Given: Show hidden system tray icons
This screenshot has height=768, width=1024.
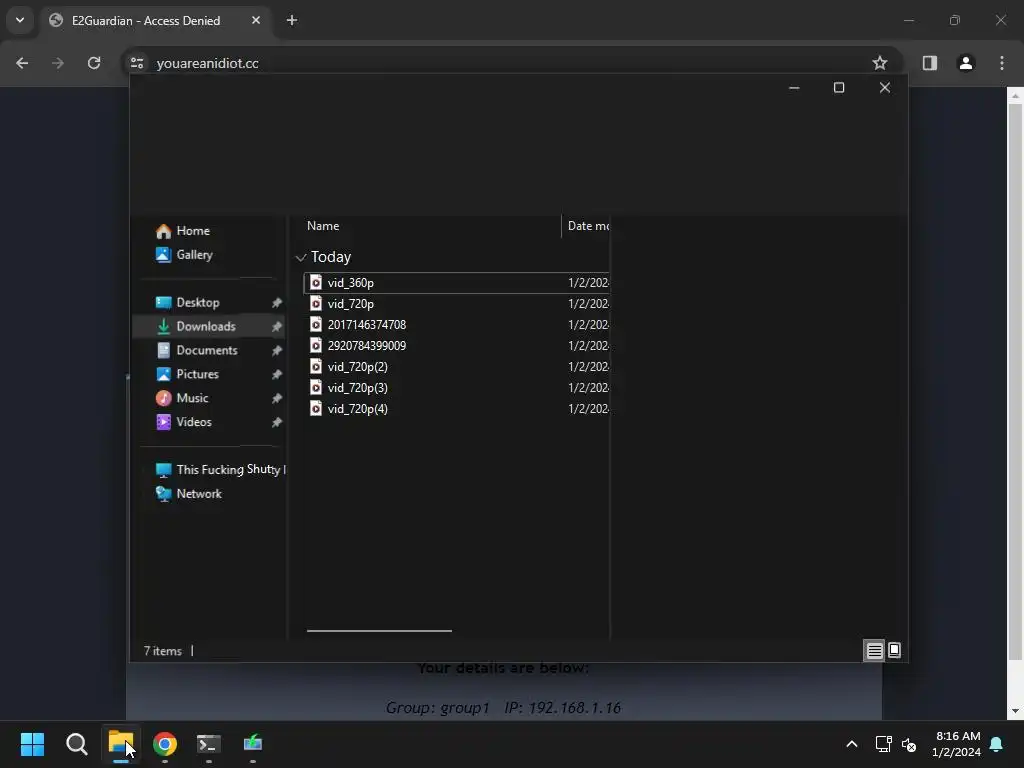Looking at the screenshot, I should tap(852, 744).
